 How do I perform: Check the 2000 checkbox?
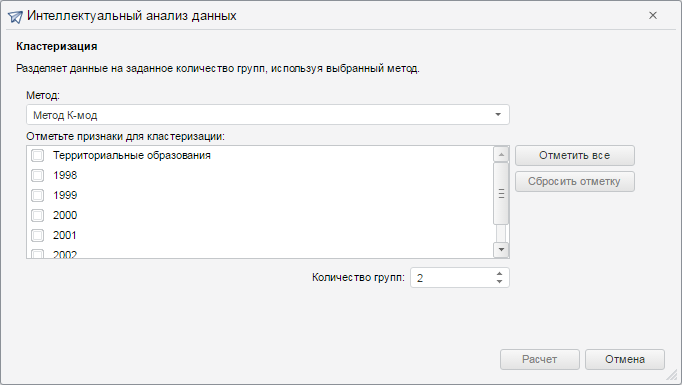tap(37, 215)
